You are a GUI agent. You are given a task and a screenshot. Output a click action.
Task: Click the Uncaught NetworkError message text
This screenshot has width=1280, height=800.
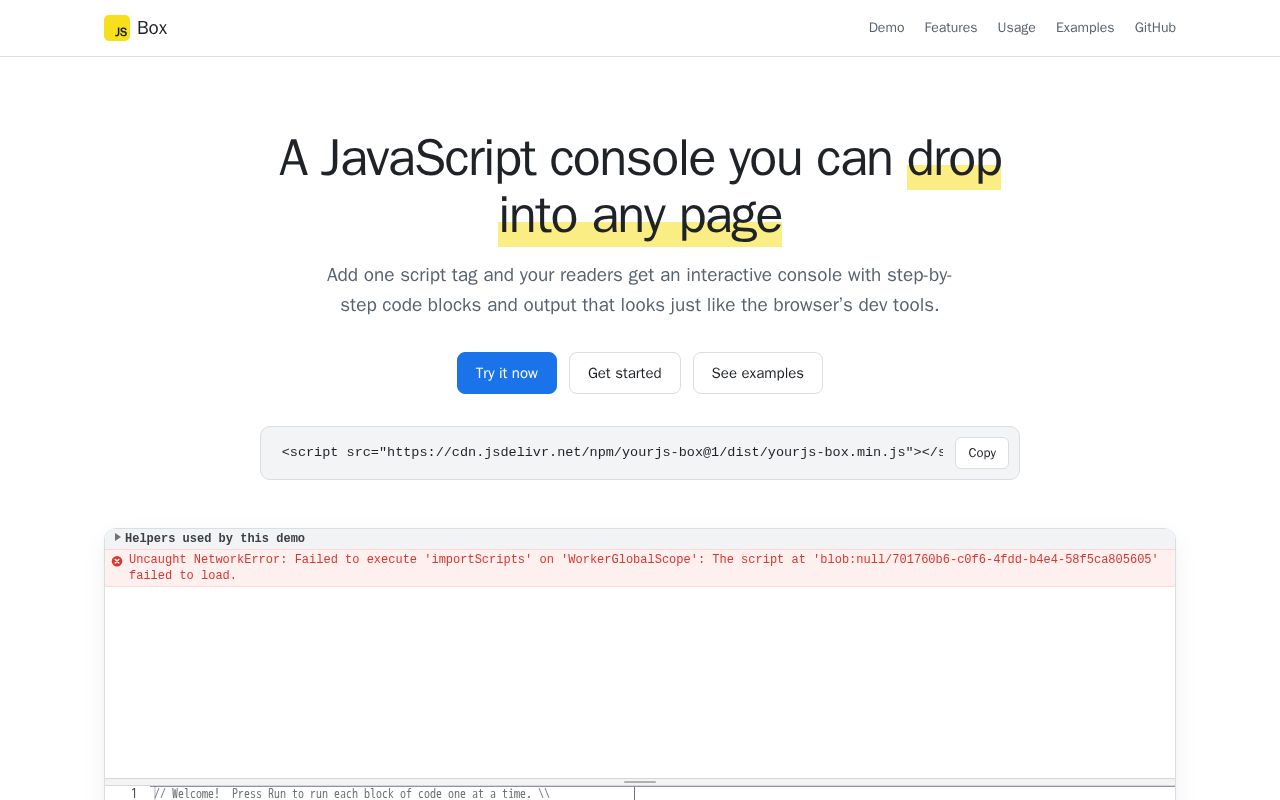coord(644,567)
